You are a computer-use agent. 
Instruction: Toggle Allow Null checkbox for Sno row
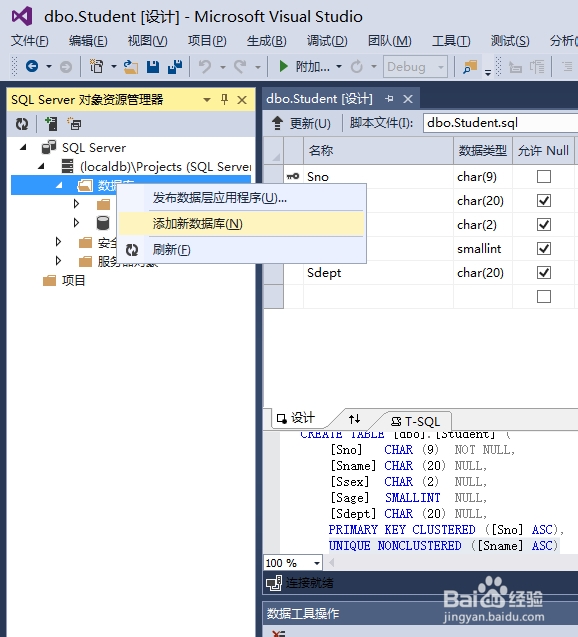coord(544,177)
